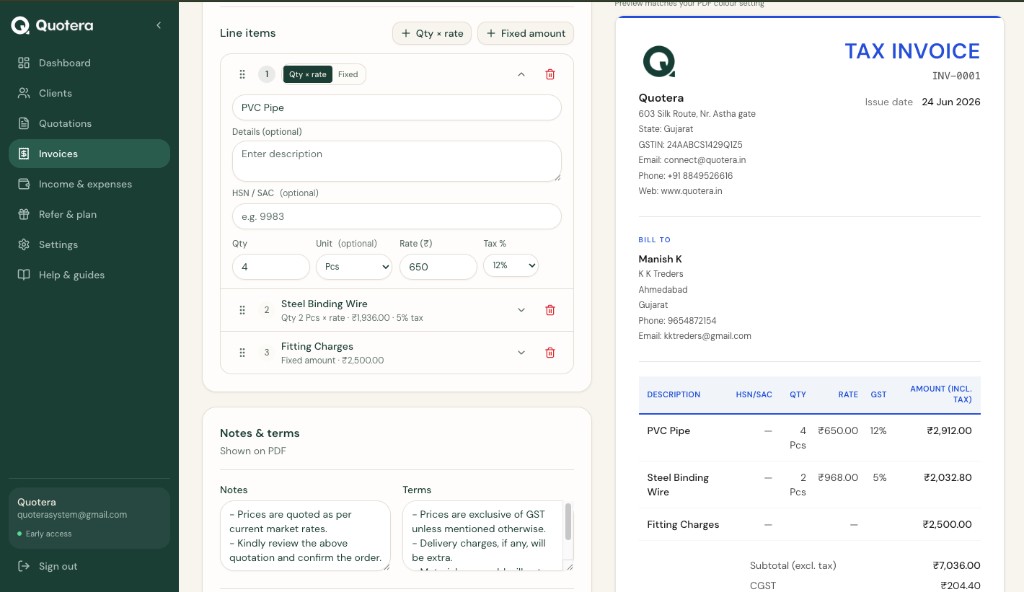Click the Notes text area

click(x=305, y=536)
